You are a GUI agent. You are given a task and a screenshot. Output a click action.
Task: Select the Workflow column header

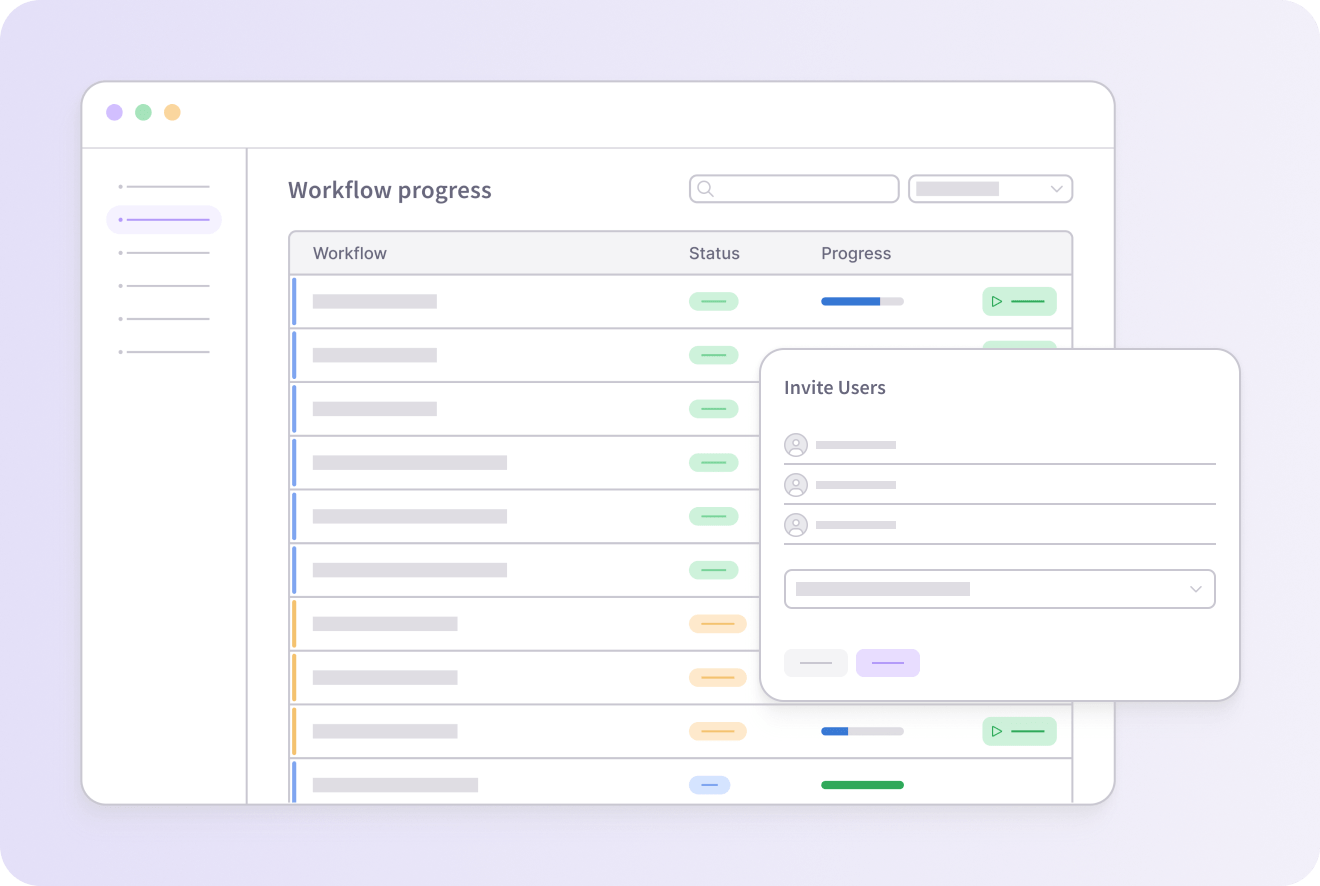350,253
